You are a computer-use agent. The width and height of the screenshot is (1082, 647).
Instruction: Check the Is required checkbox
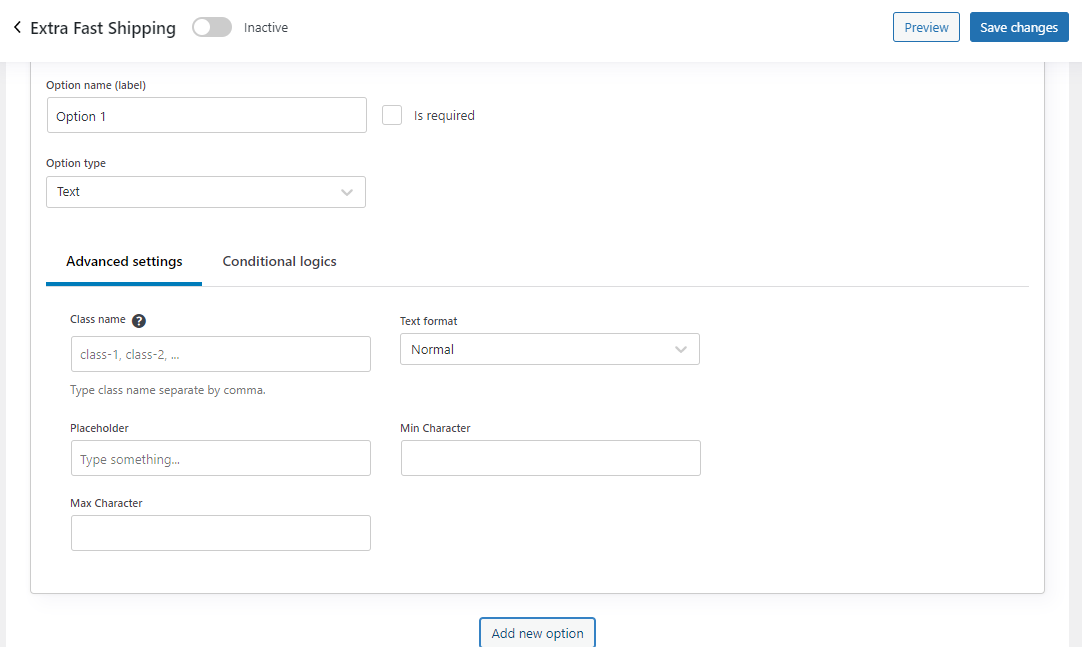[x=392, y=115]
